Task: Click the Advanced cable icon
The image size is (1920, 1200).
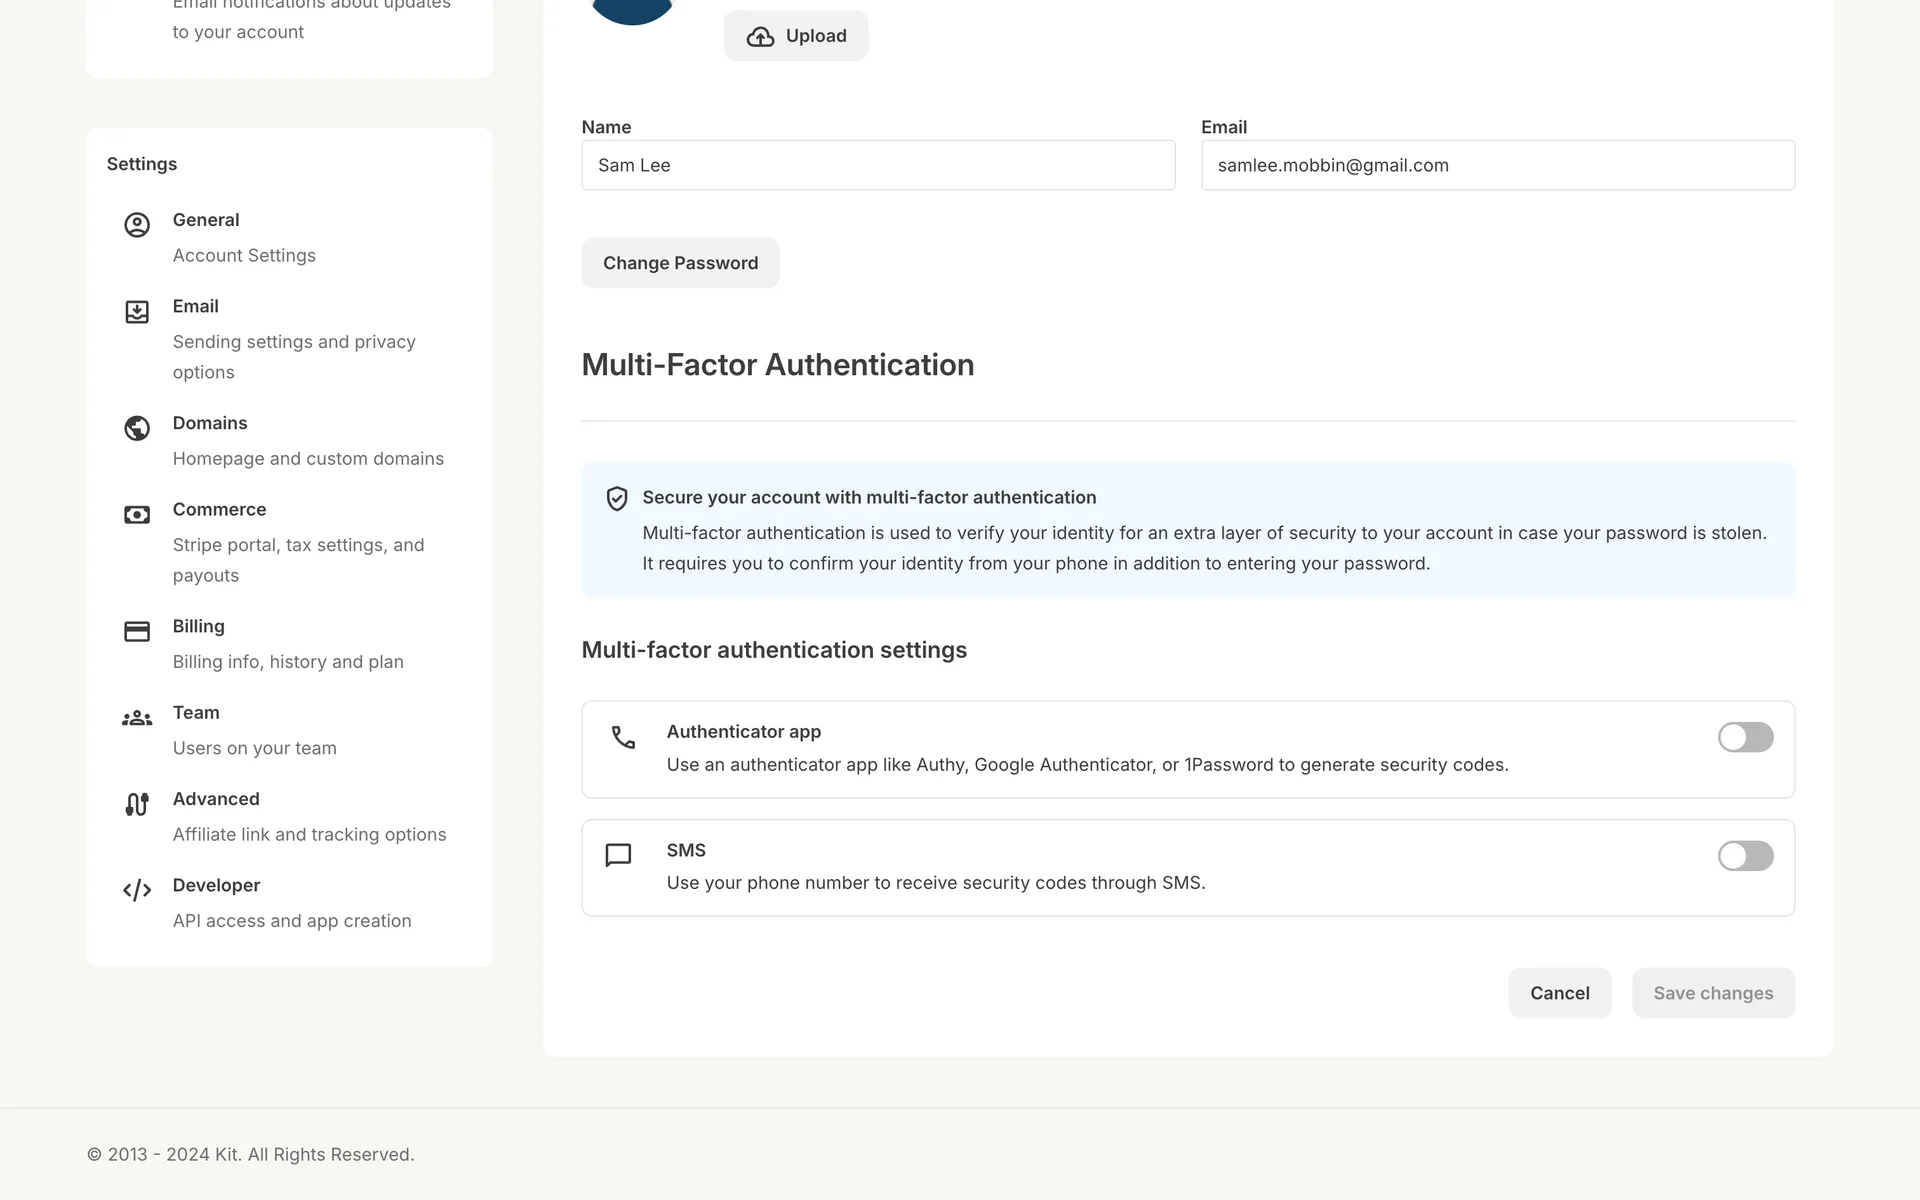Action: point(137,804)
